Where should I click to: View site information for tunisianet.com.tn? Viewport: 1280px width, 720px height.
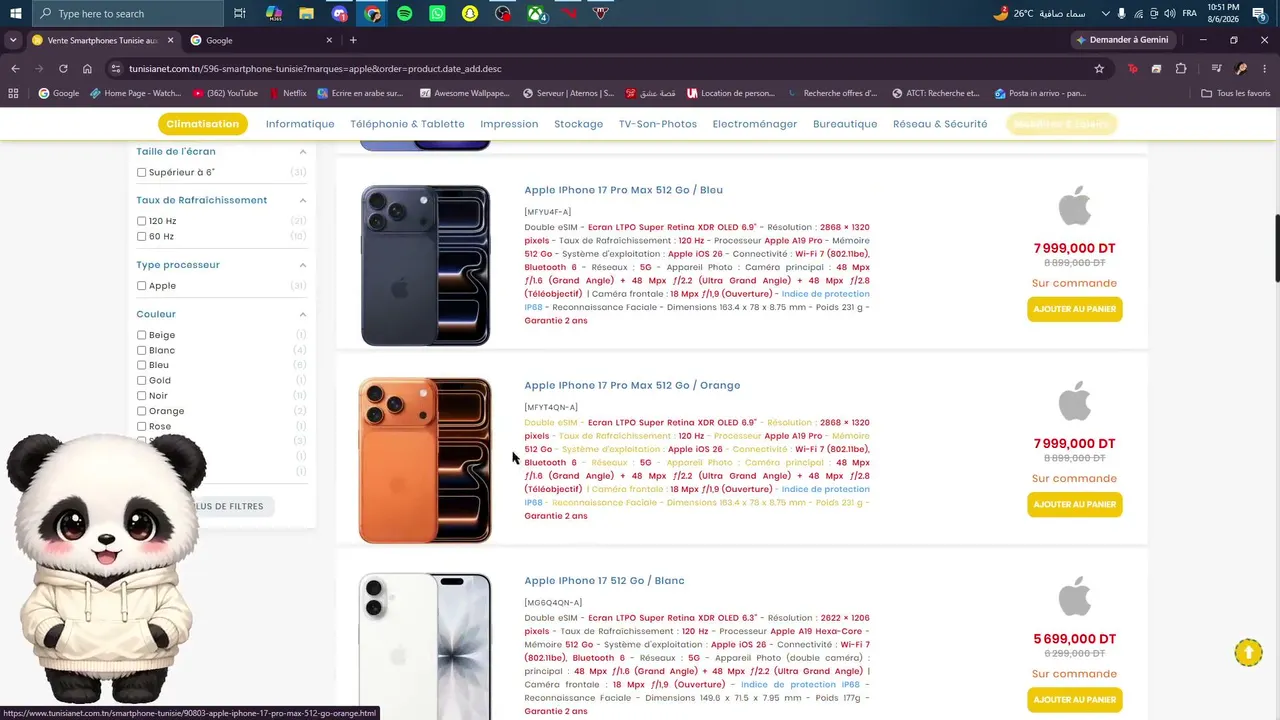[x=116, y=69]
